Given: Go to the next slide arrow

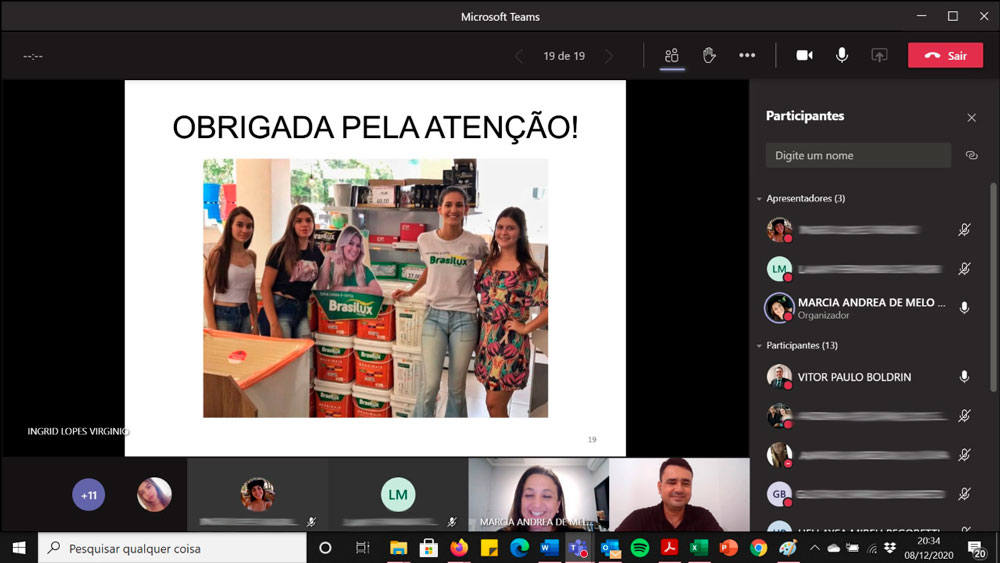Looking at the screenshot, I should [x=609, y=56].
